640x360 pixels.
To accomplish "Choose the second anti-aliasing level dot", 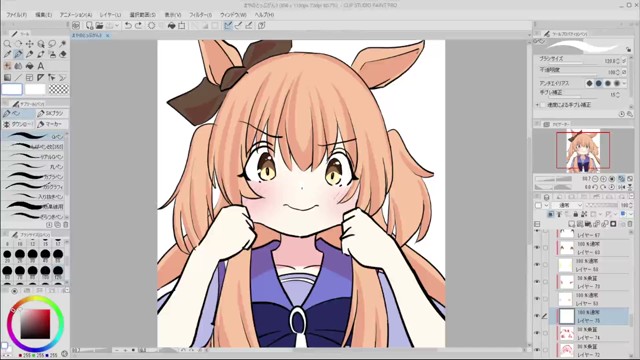I will (x=598, y=83).
